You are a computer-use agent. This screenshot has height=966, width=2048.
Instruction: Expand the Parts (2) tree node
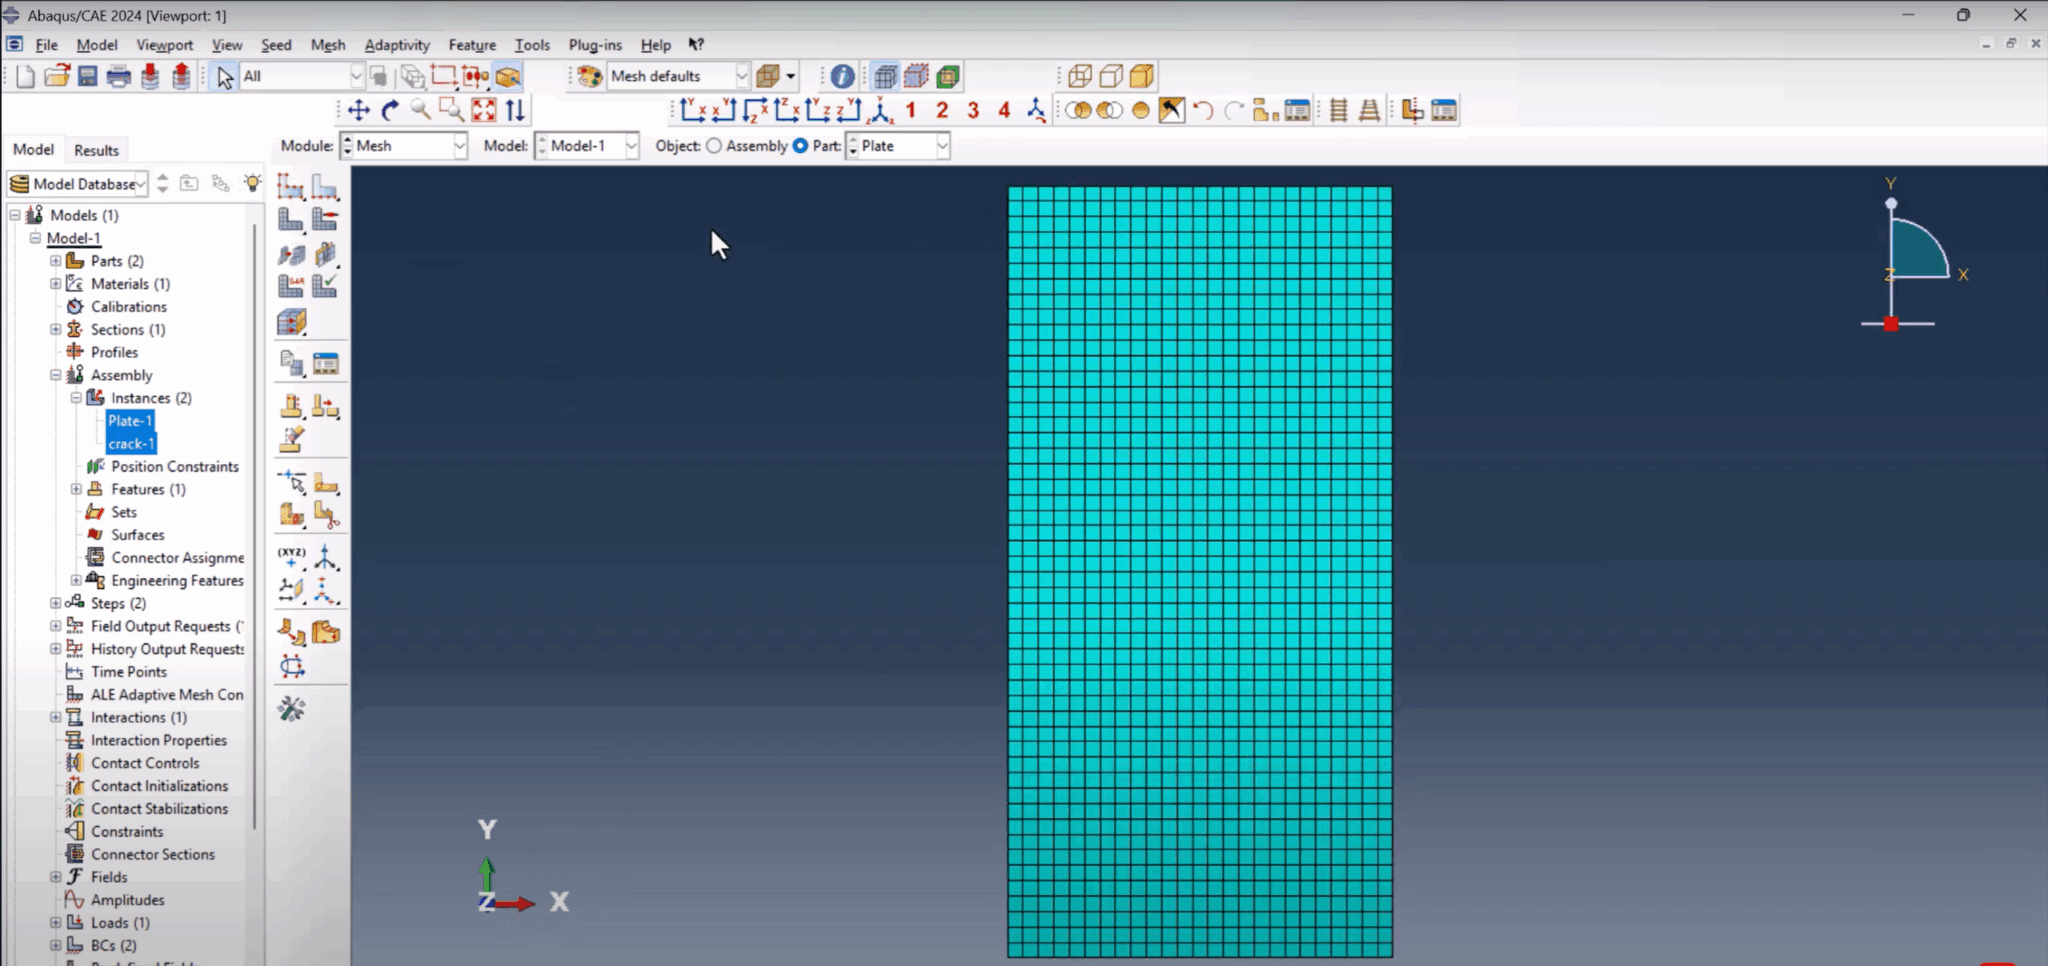(x=55, y=260)
